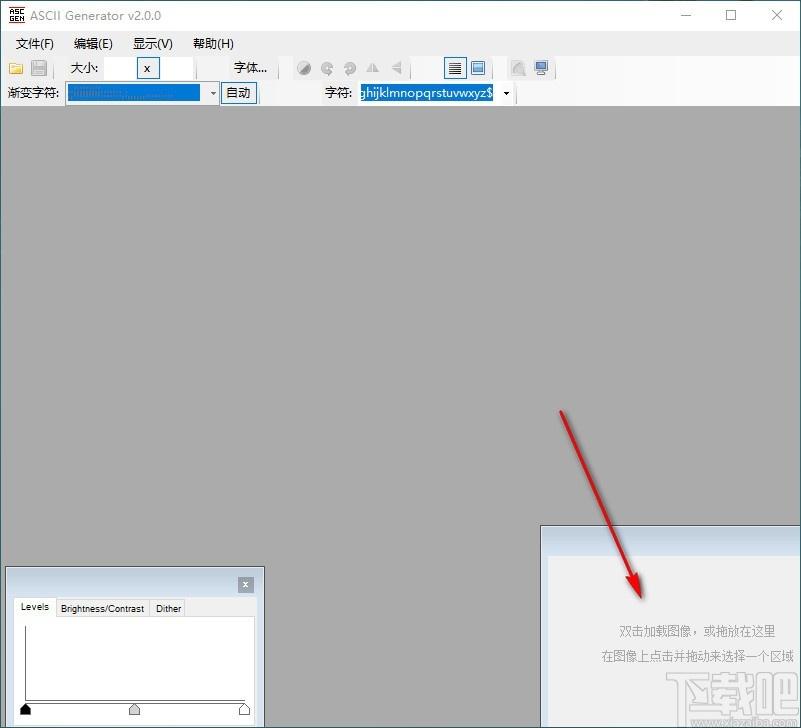Image resolution: width=801 pixels, height=728 pixels.
Task: Click the computer monitor icon in toolbar
Action: [541, 68]
